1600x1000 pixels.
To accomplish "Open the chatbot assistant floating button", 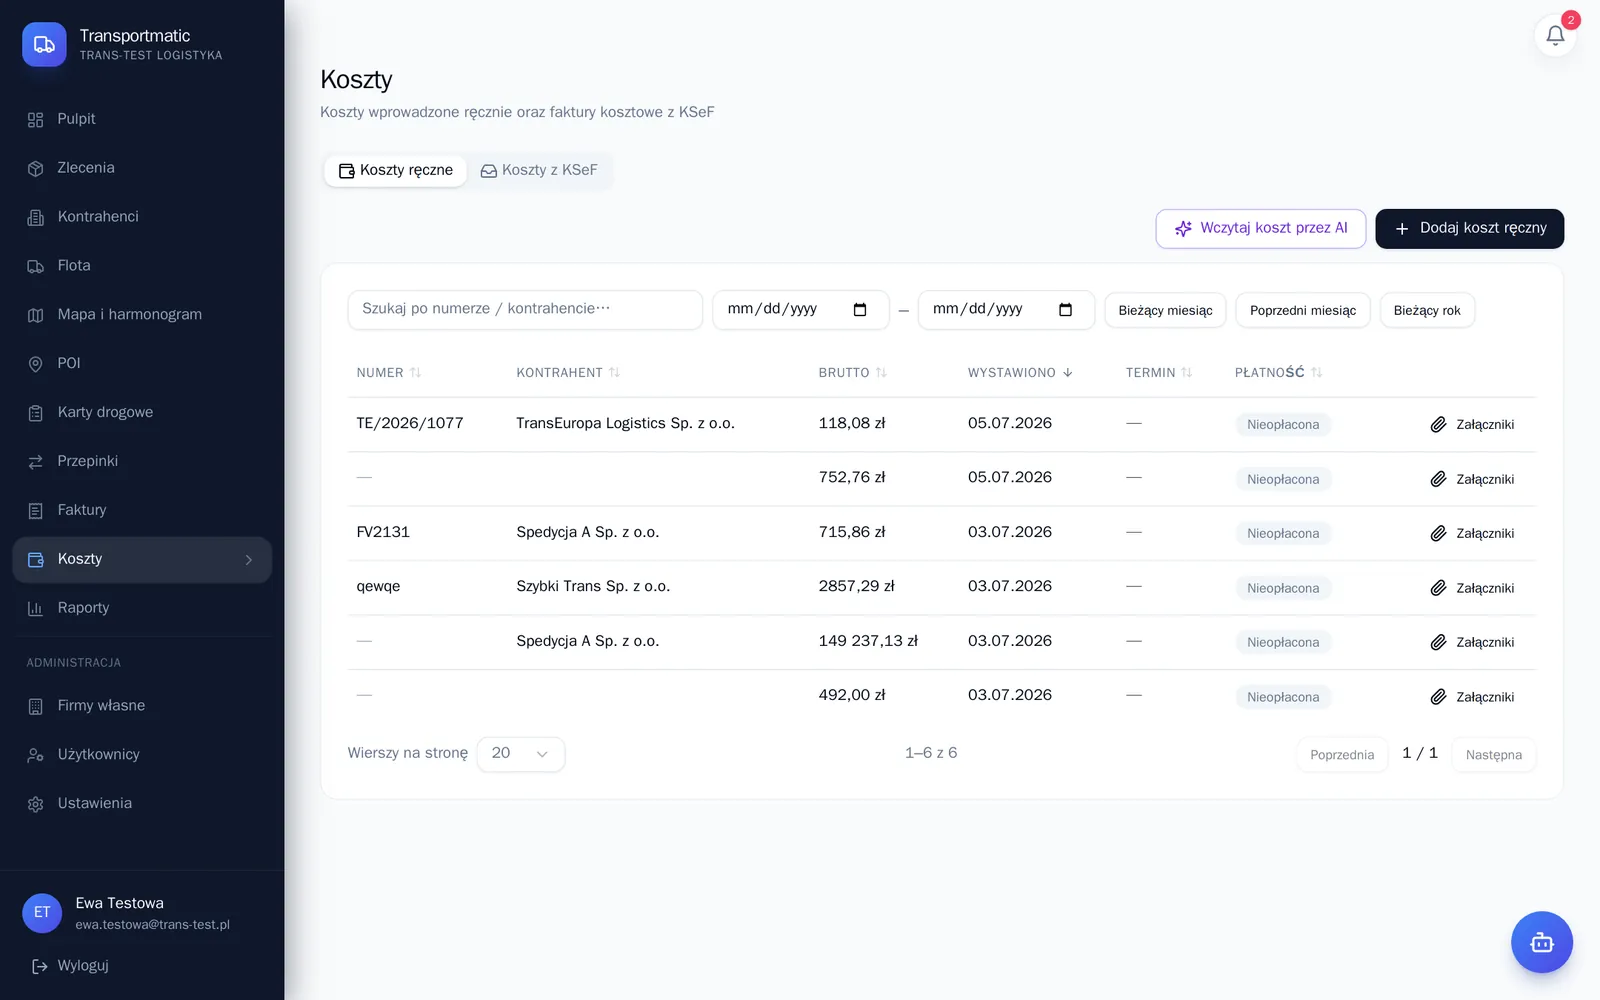I will tap(1541, 942).
